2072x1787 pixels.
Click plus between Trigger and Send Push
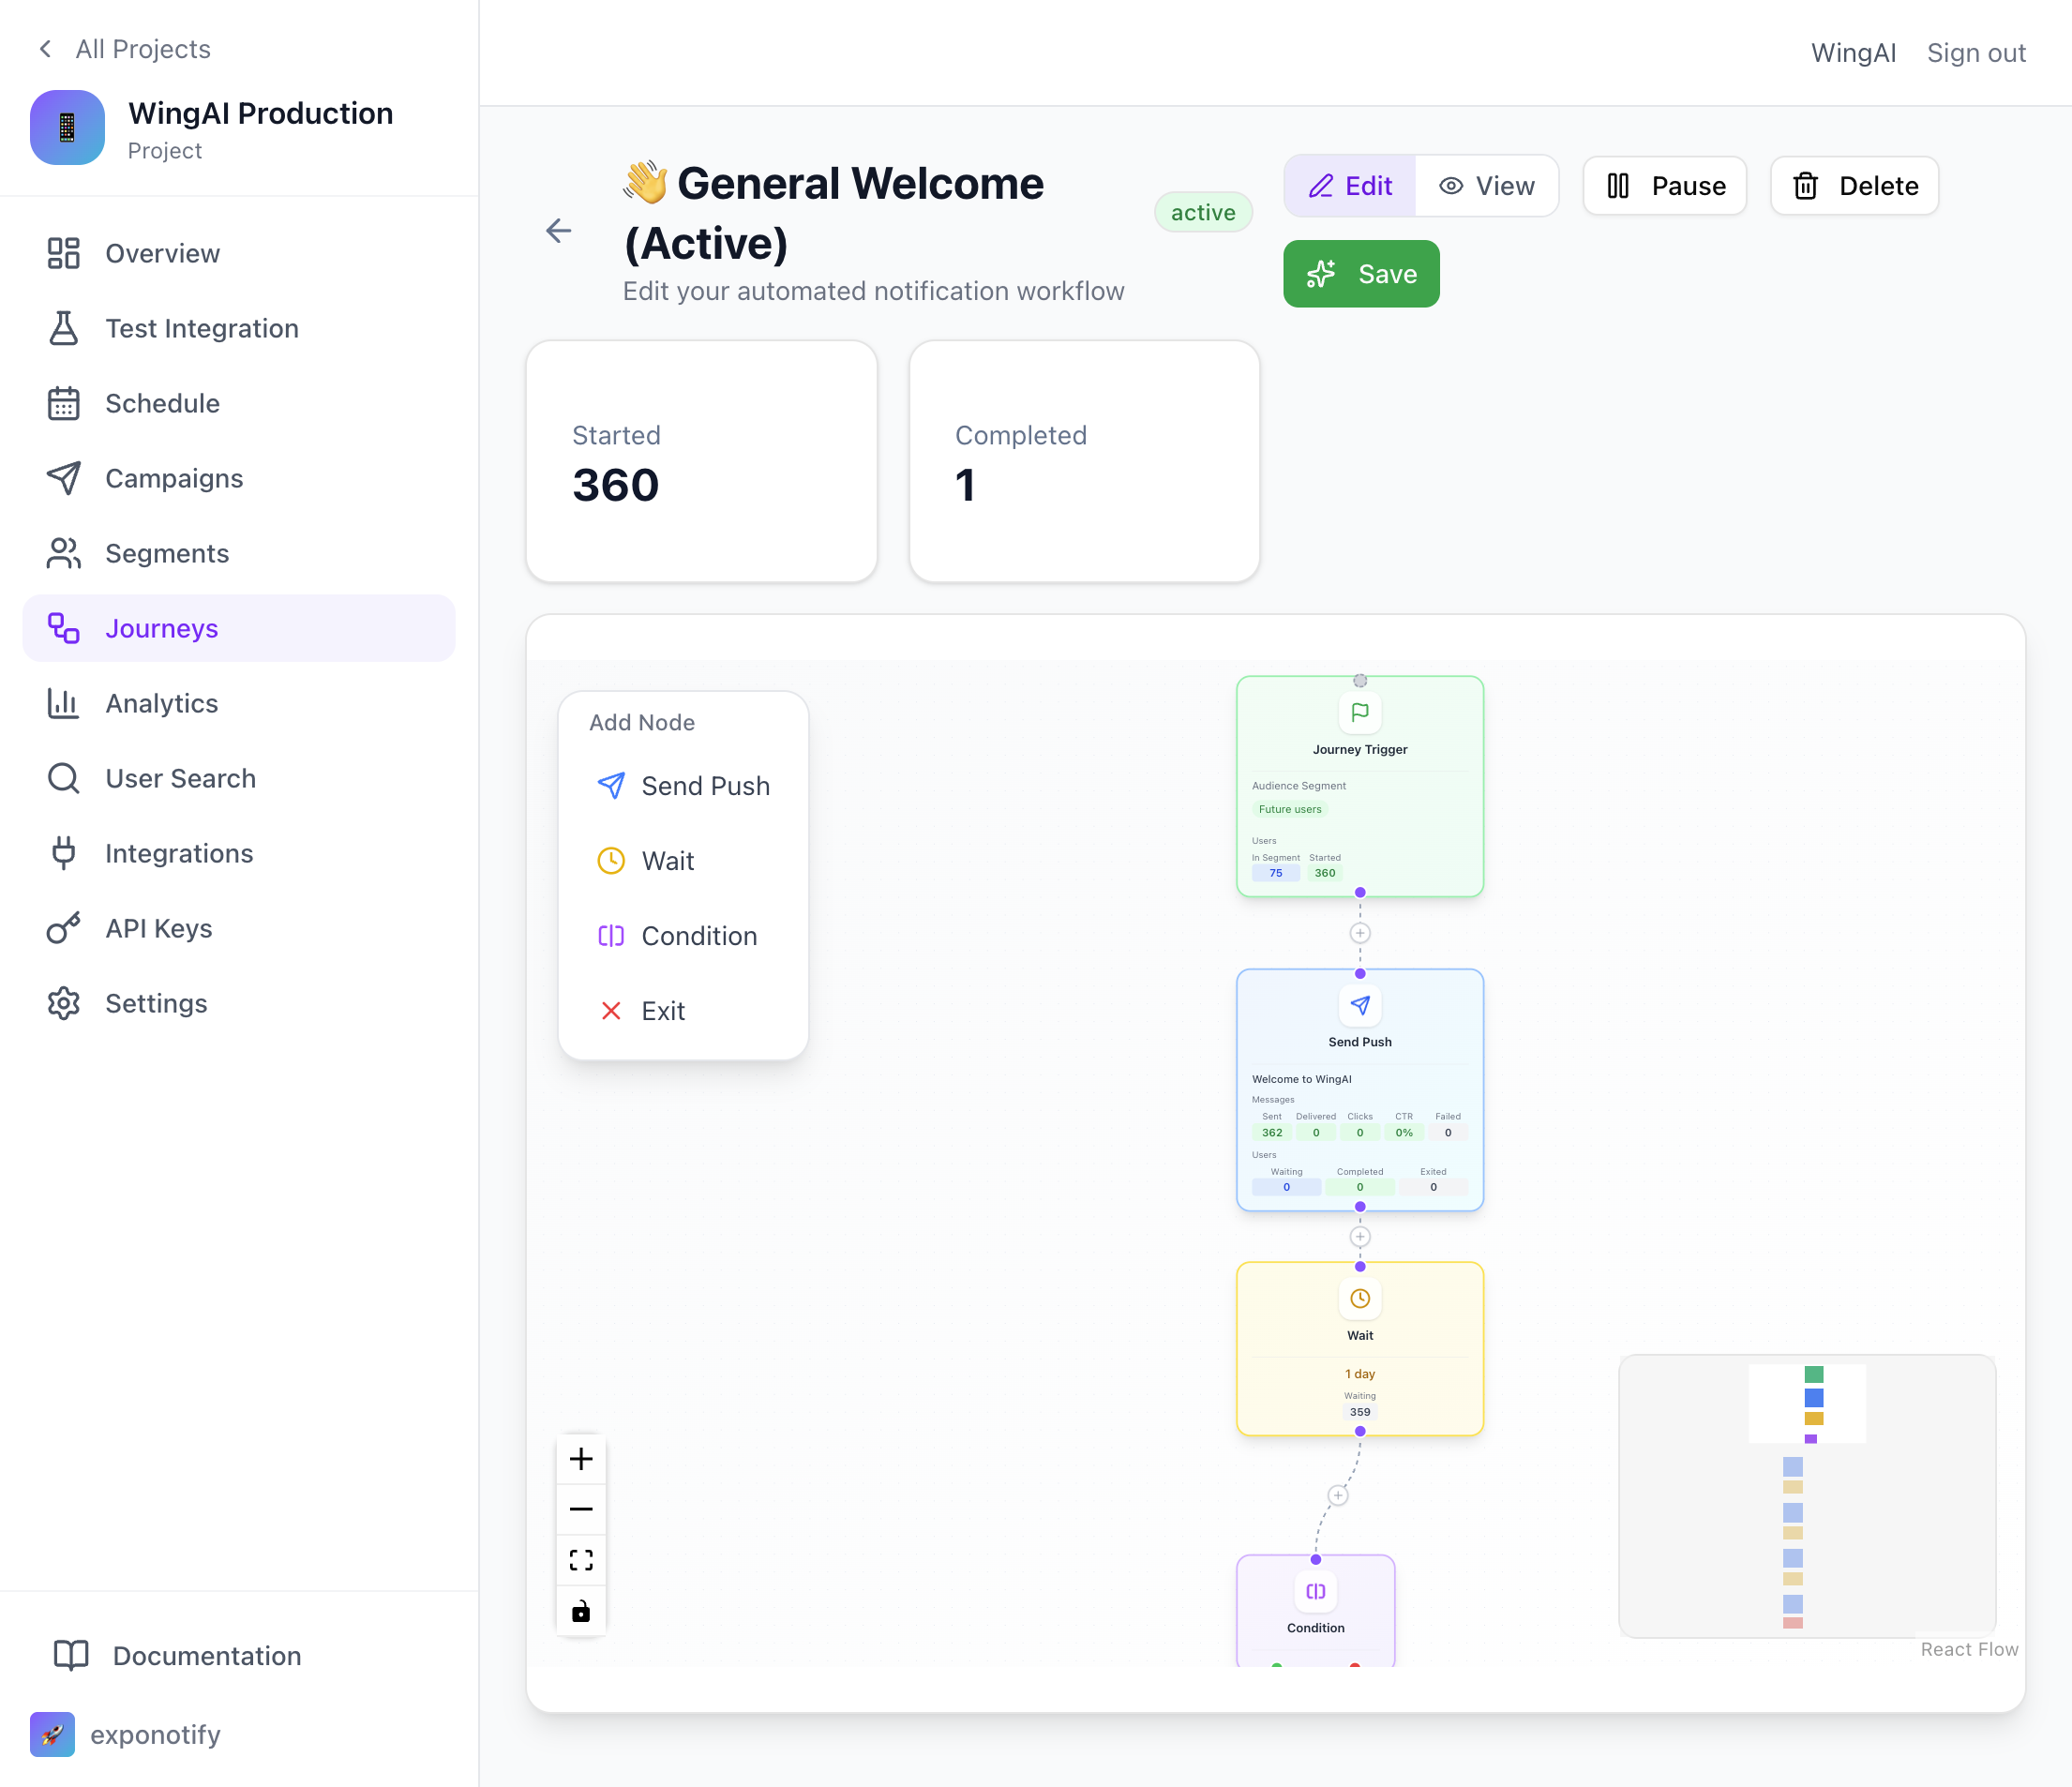(x=1360, y=933)
